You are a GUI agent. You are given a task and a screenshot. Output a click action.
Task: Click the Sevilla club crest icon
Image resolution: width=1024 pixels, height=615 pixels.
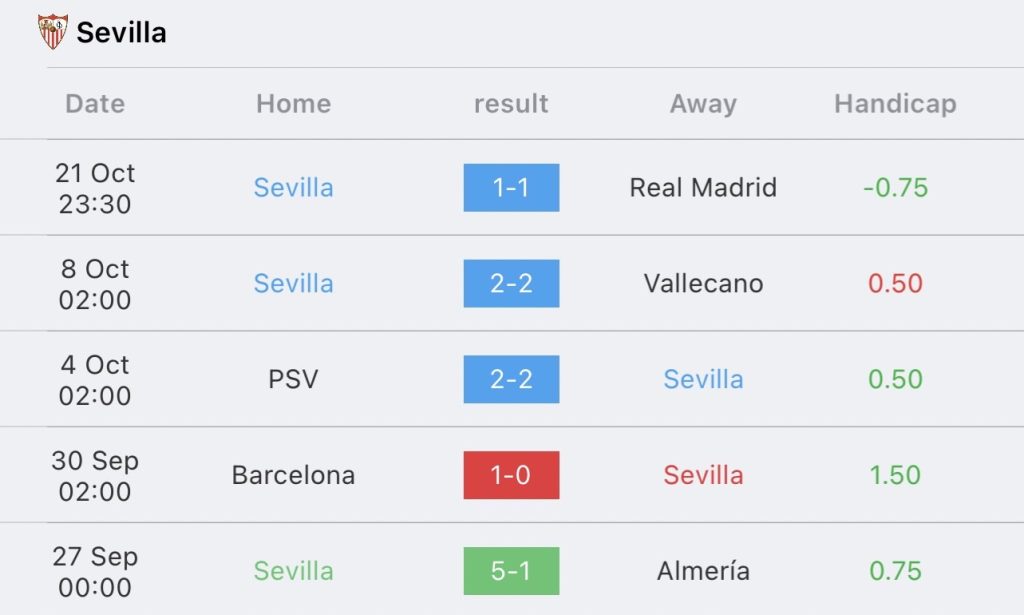[52, 31]
